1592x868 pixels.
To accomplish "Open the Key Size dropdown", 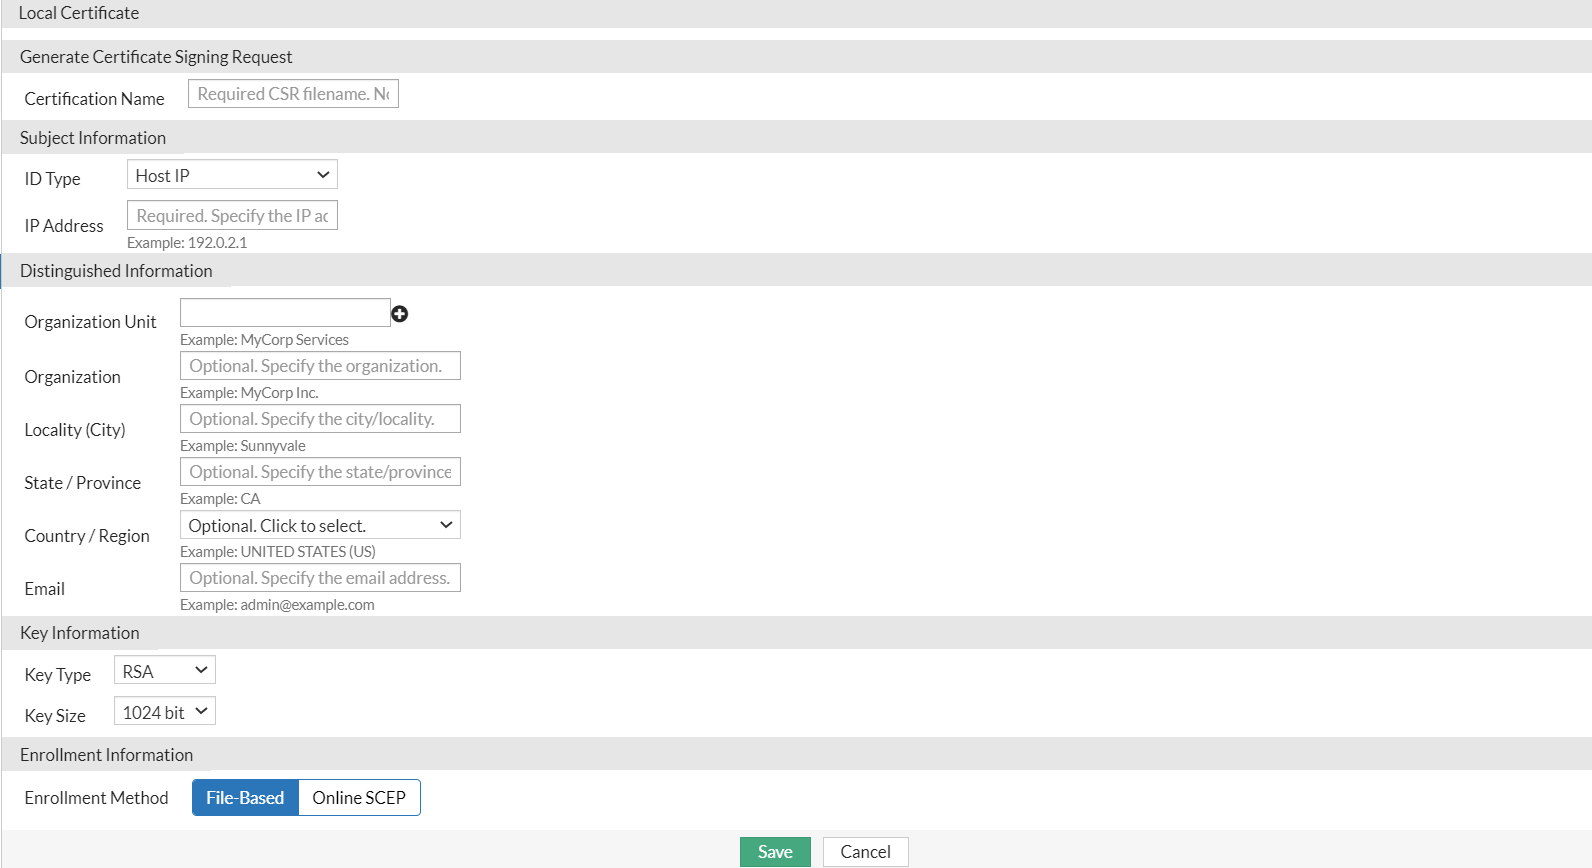I will click(165, 712).
